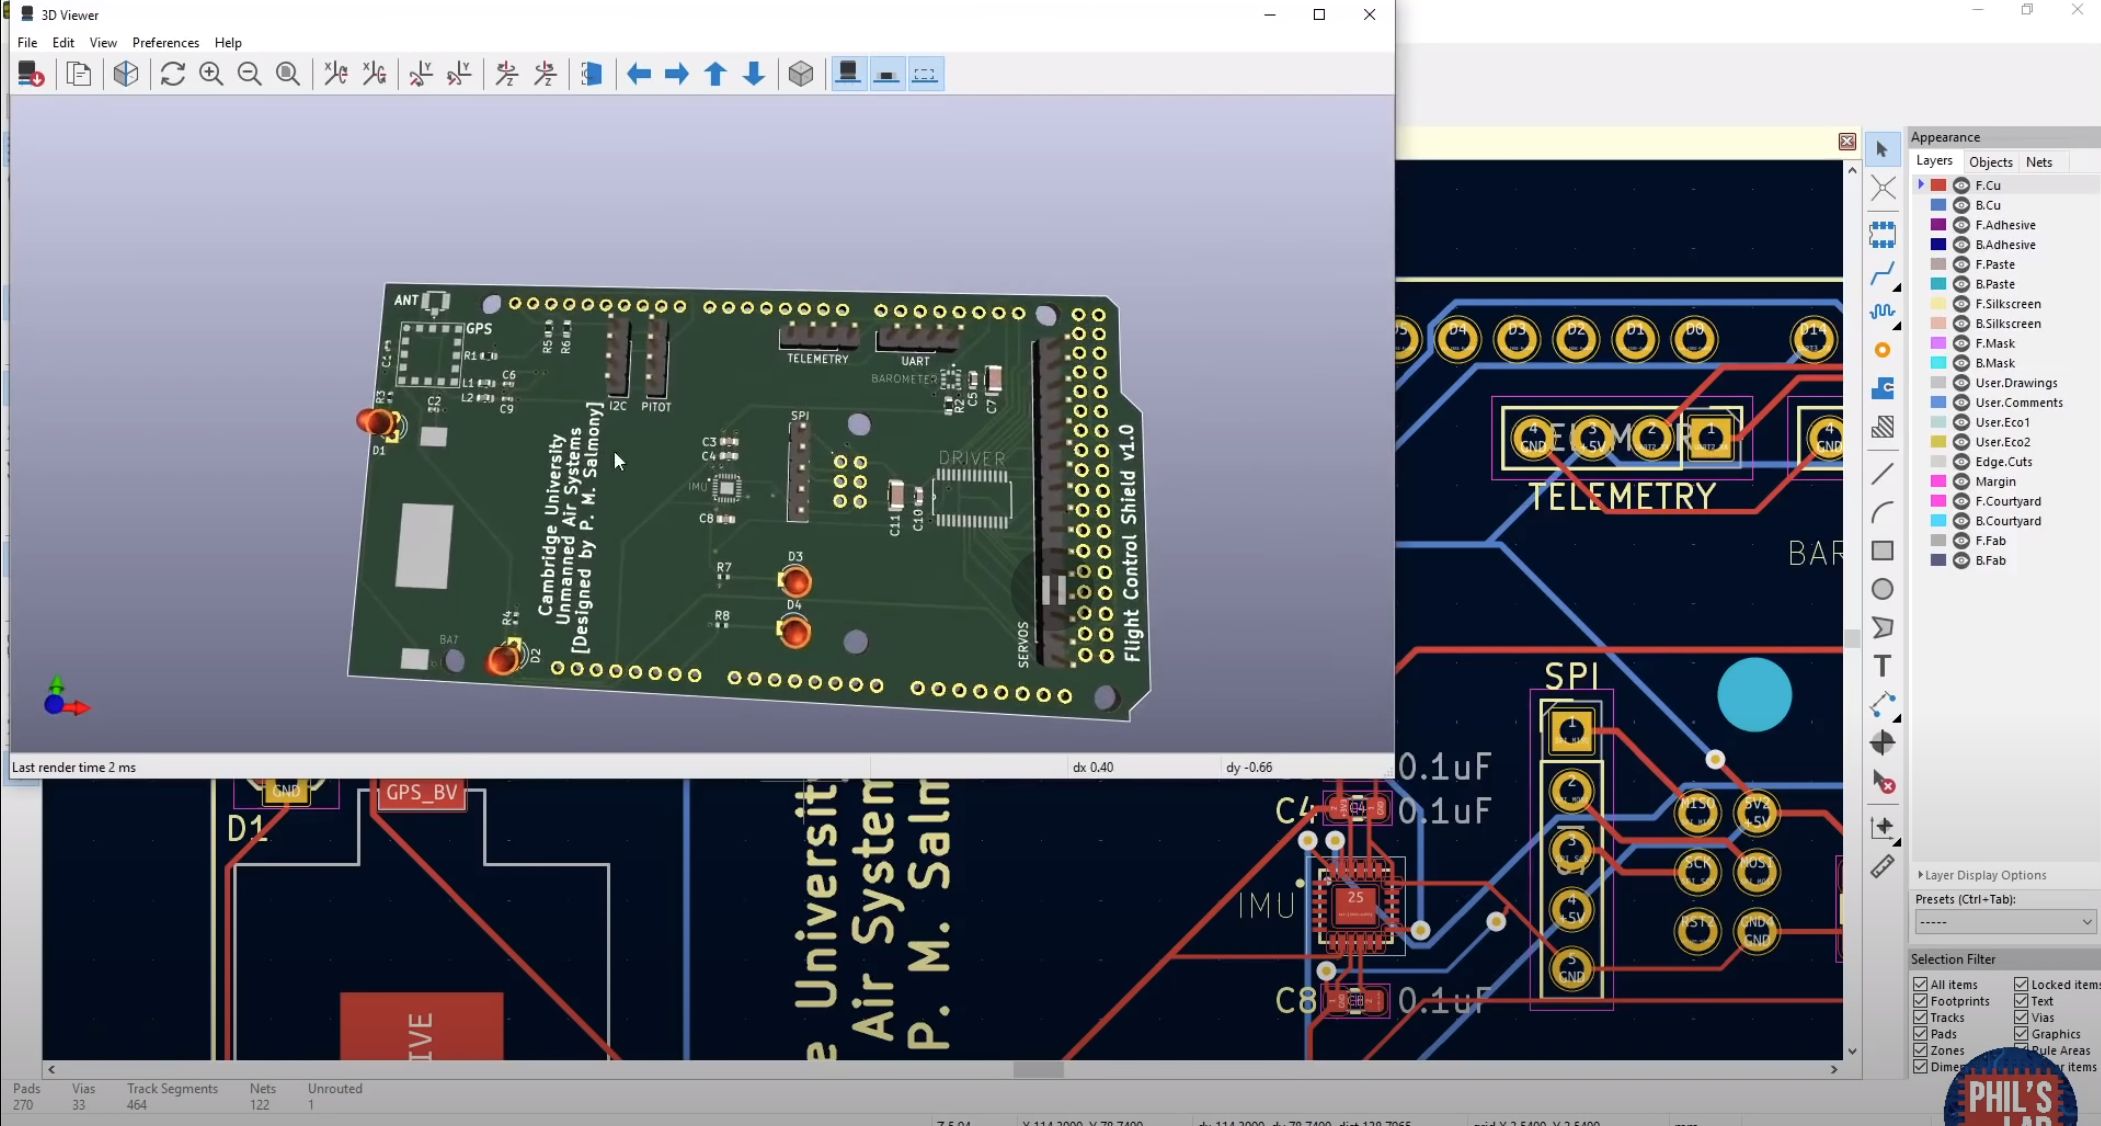Select the Route Tracks tool

click(1882, 273)
